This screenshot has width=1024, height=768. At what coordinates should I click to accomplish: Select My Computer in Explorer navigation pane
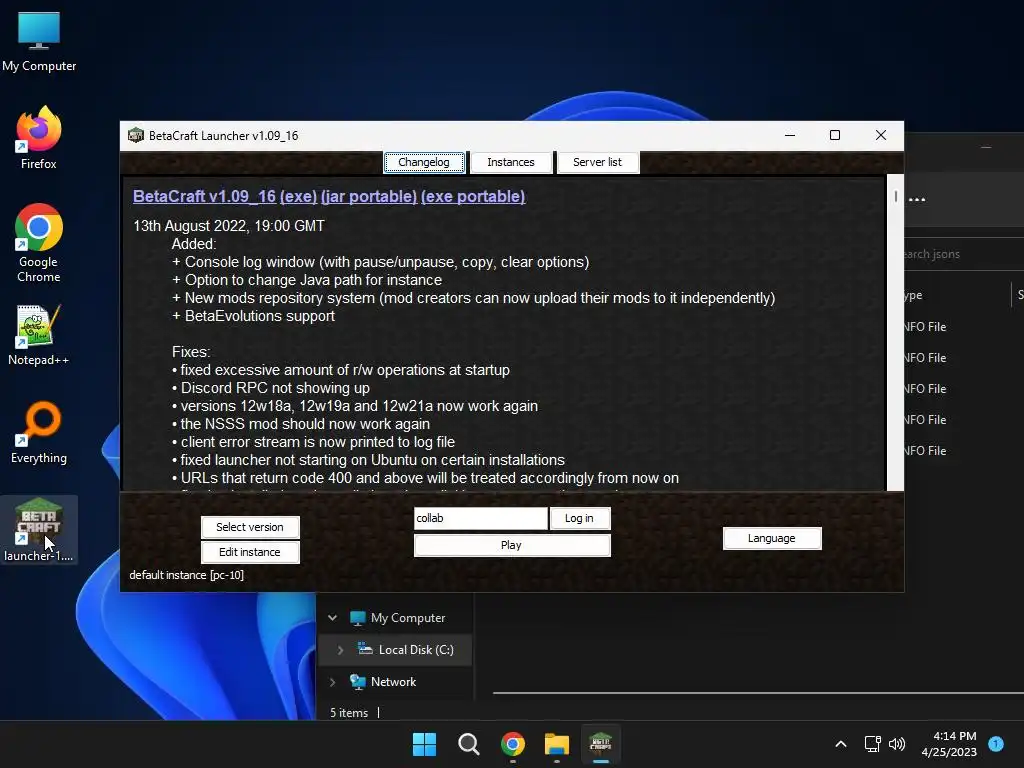(397, 618)
